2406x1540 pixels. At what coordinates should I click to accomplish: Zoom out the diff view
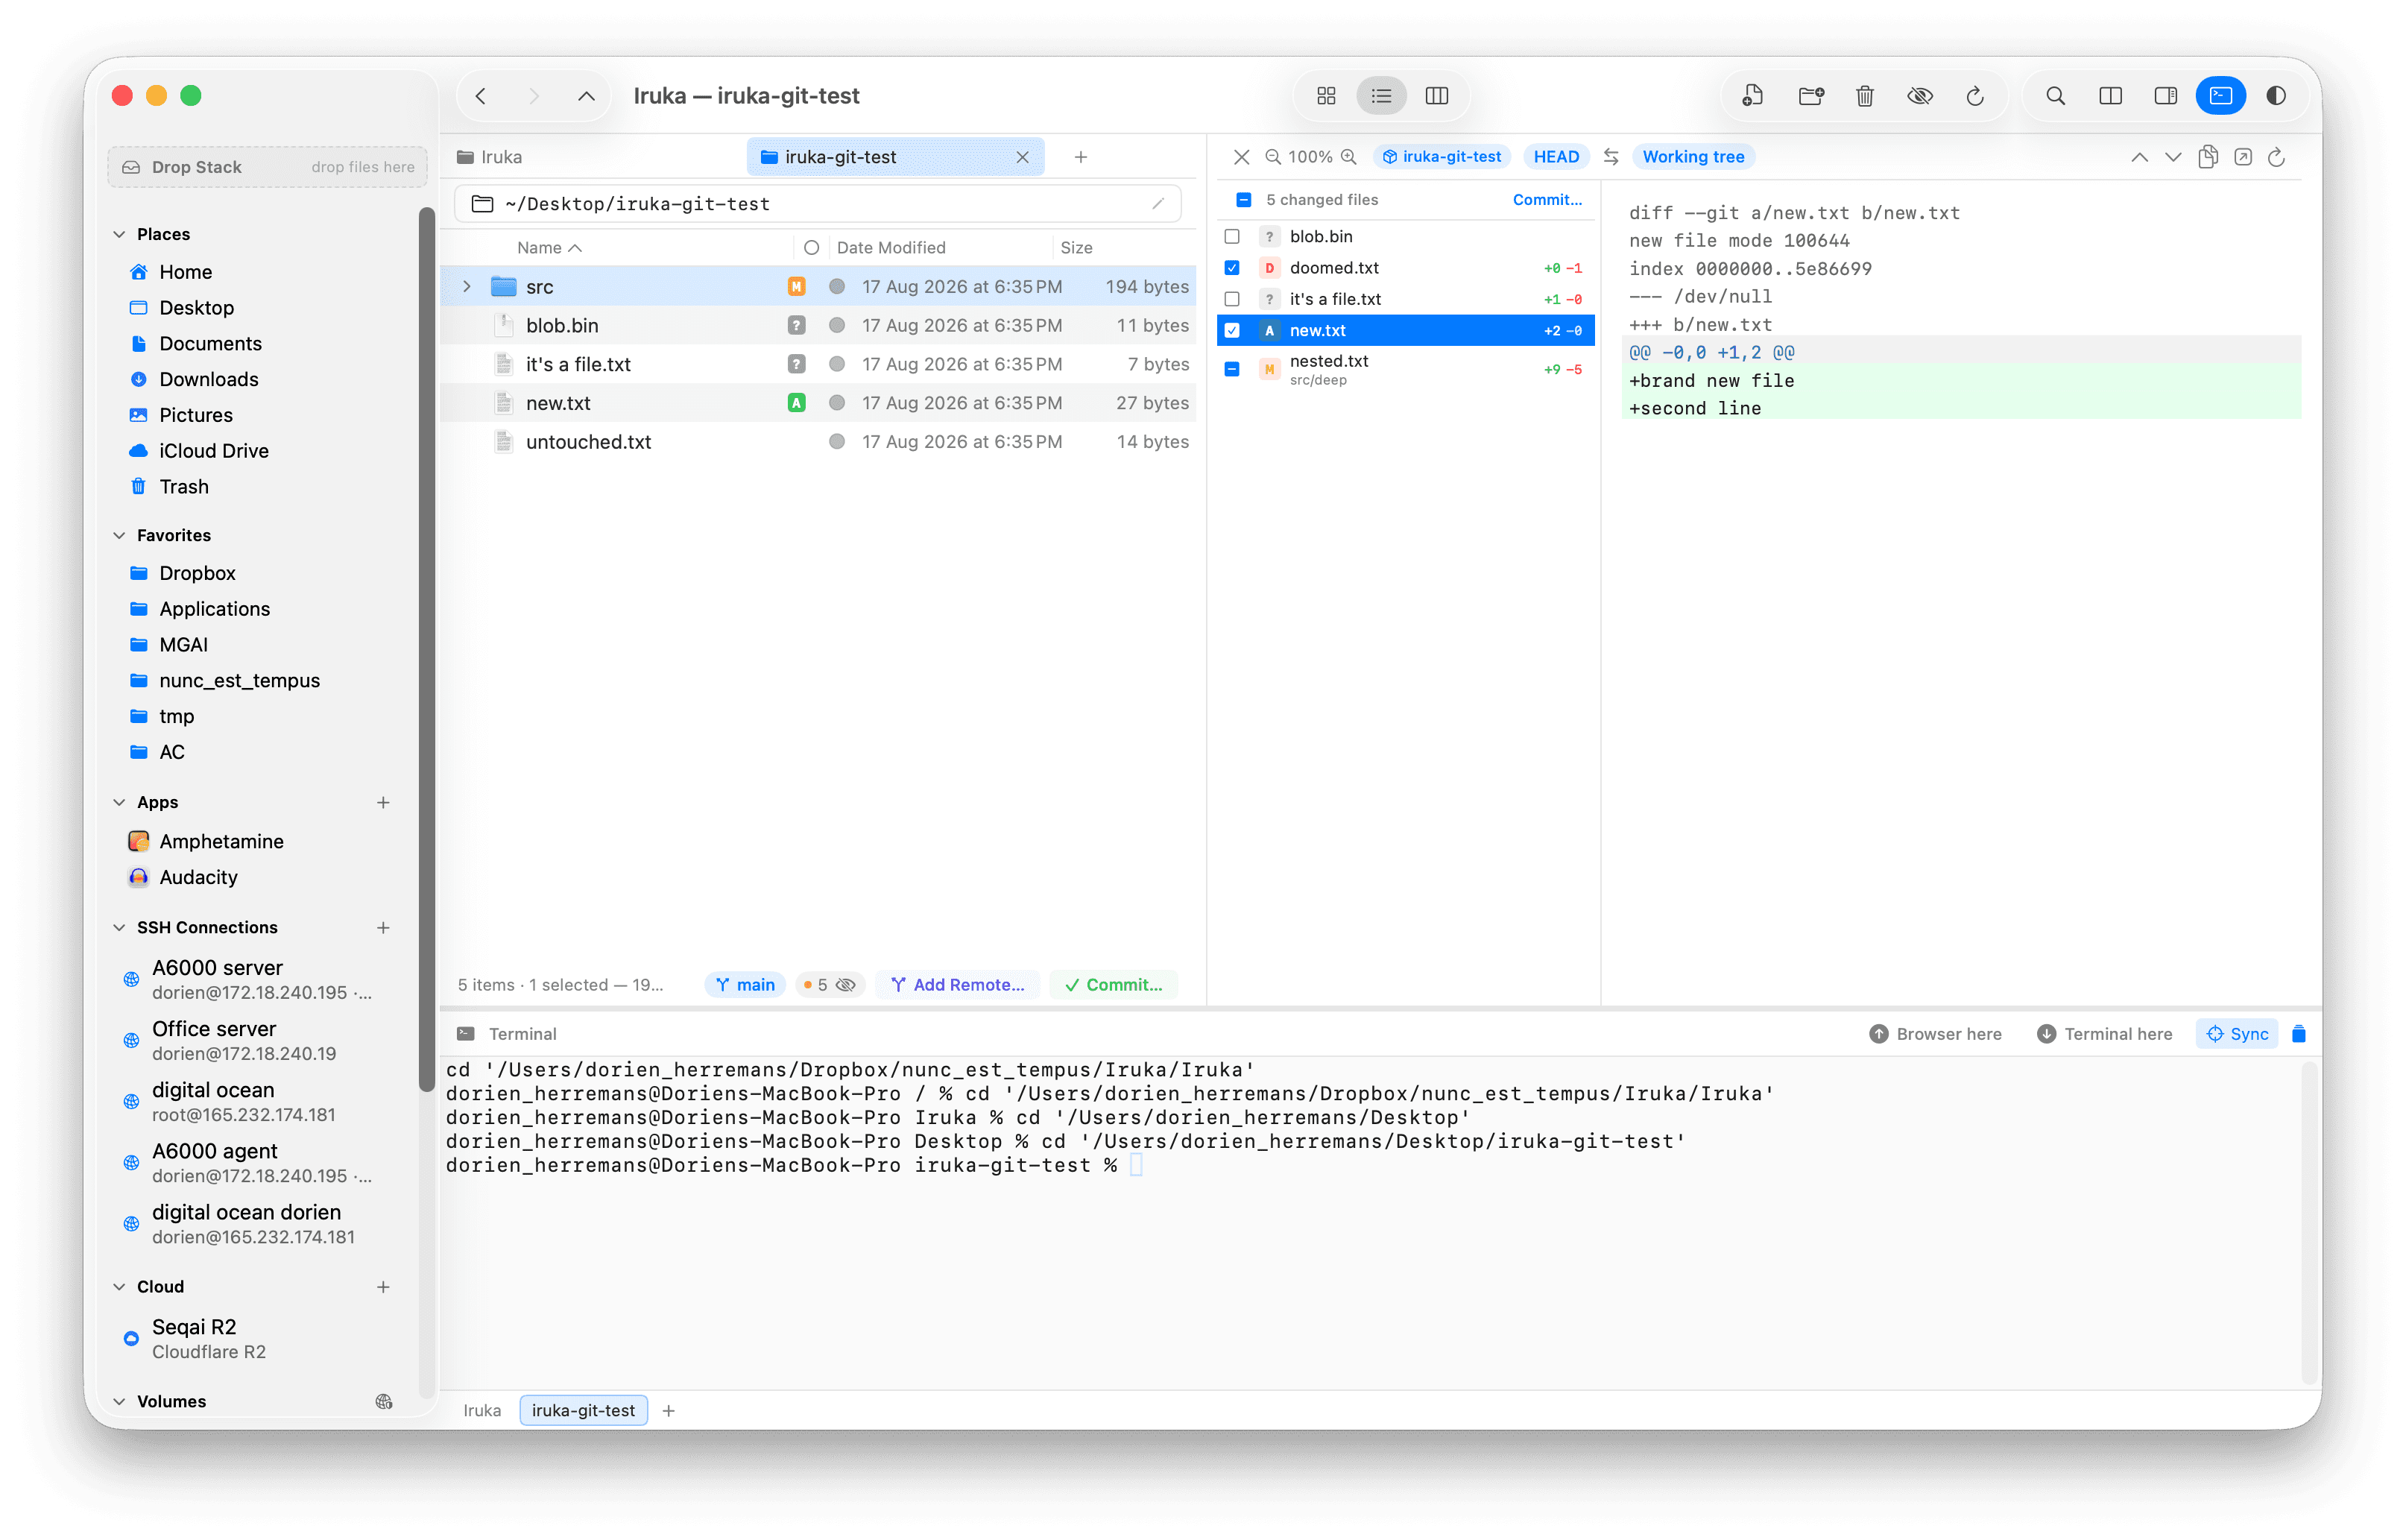tap(1273, 157)
